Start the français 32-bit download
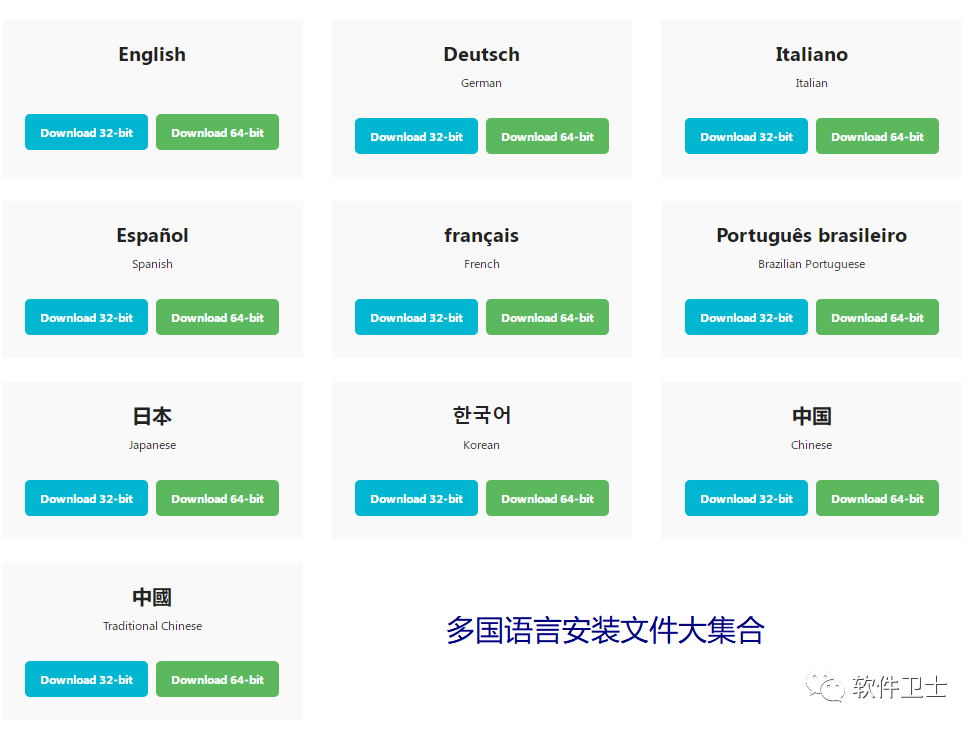The width and height of the screenshot is (979, 730). pos(416,317)
